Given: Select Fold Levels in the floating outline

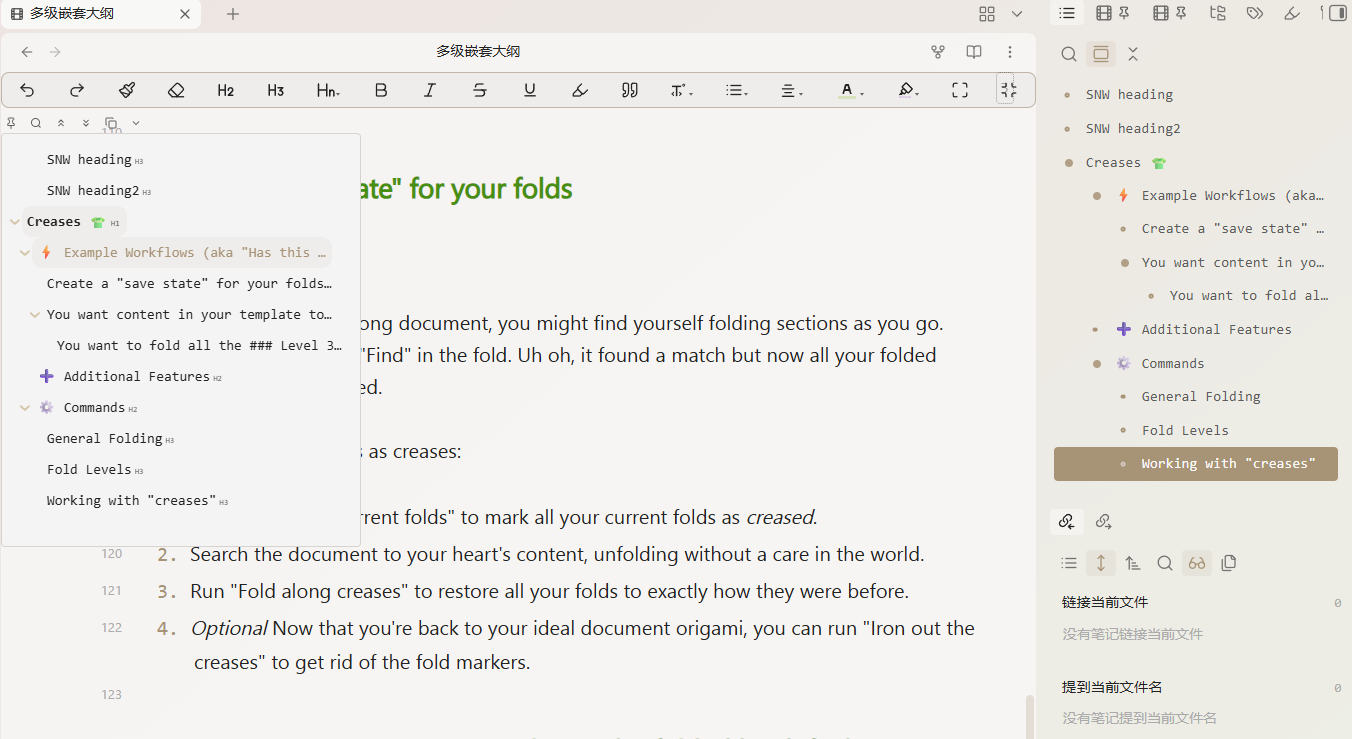Looking at the screenshot, I should pyautogui.click(x=88, y=470).
